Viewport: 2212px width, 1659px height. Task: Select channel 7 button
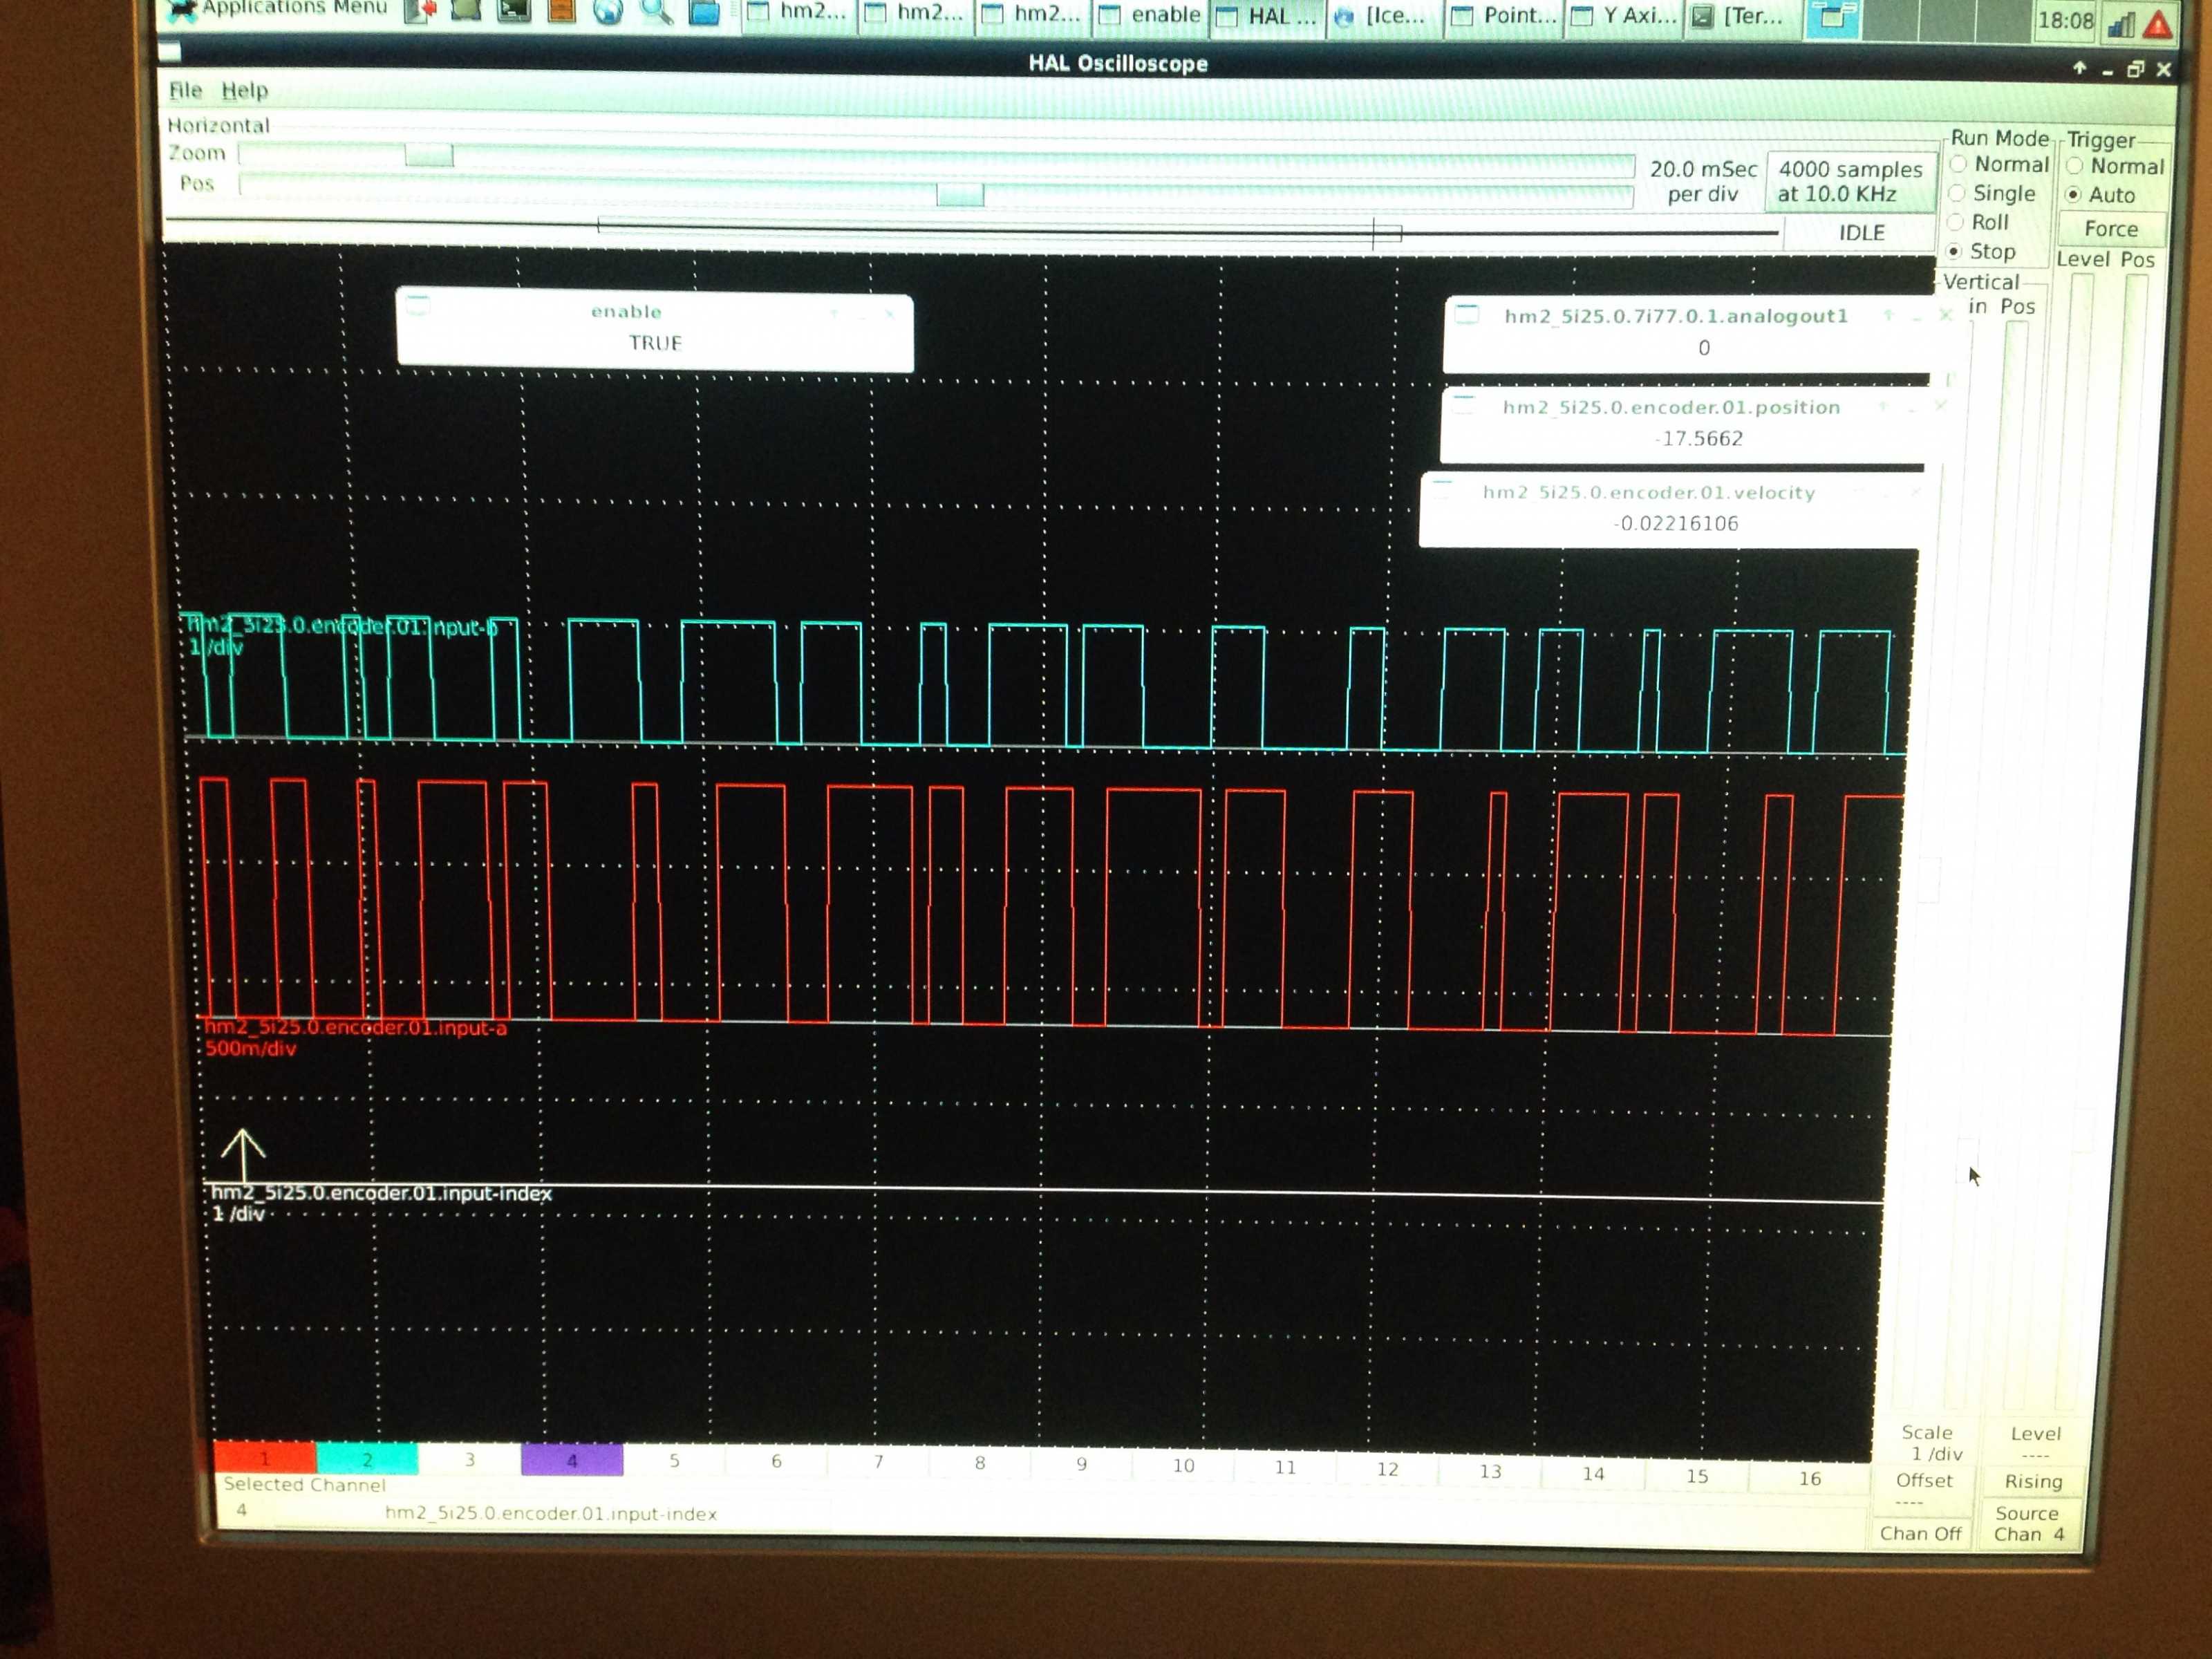pos(878,1463)
